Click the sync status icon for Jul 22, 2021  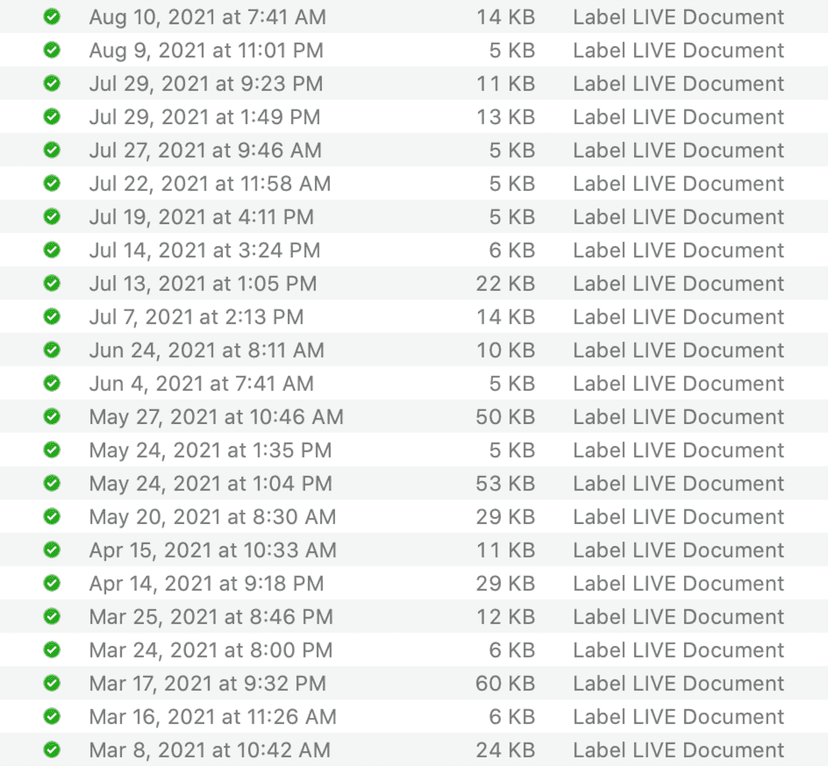coord(52,183)
